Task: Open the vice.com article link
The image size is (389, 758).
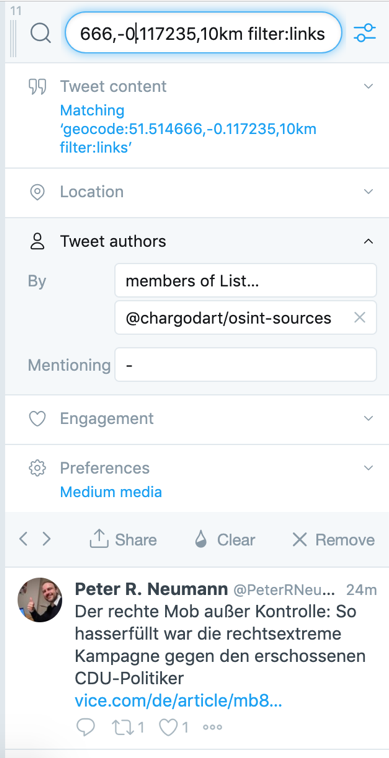Action: [x=178, y=701]
